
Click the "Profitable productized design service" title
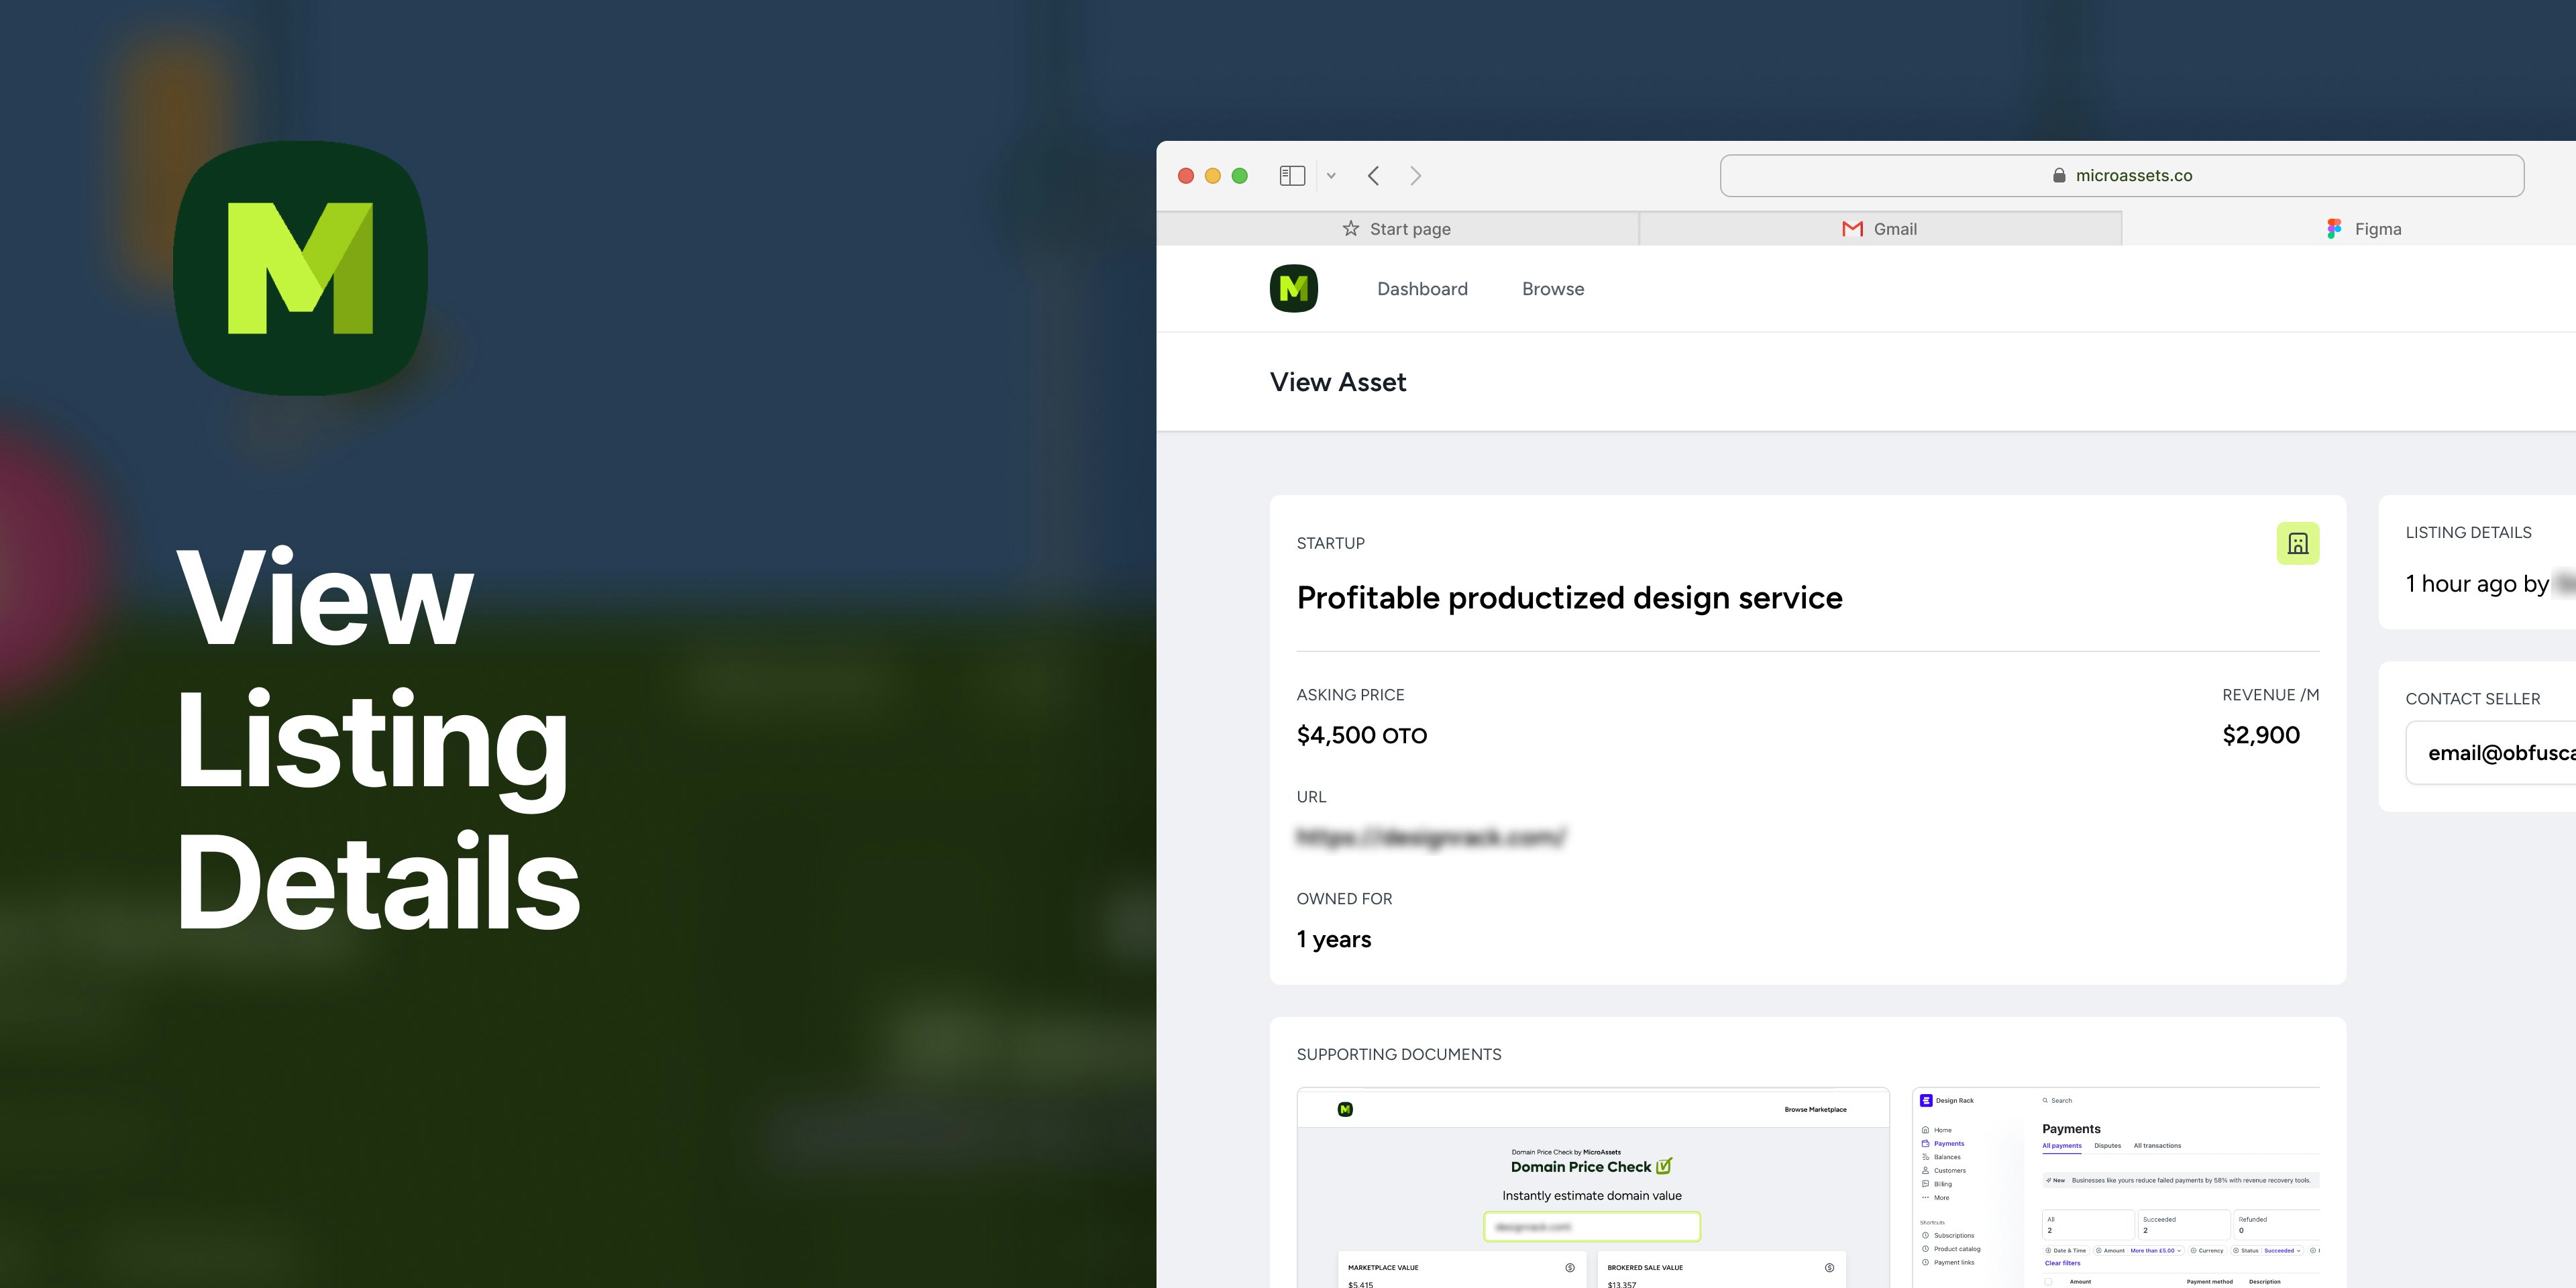[x=1569, y=598]
